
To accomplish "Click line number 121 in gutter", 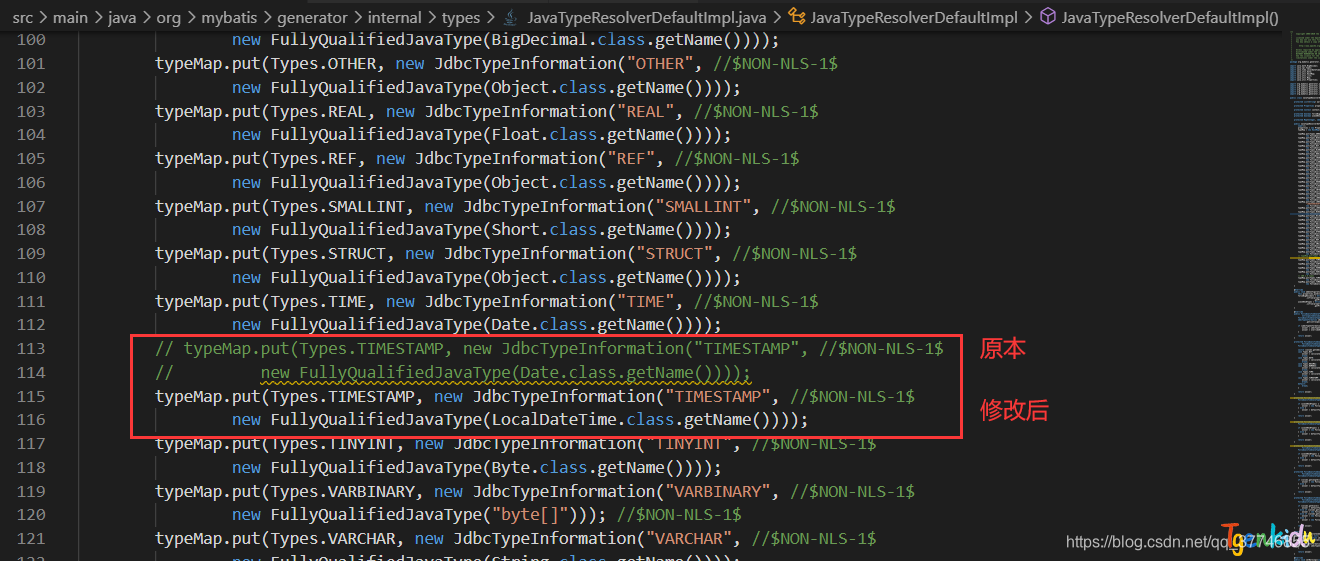I will pos(31,538).
